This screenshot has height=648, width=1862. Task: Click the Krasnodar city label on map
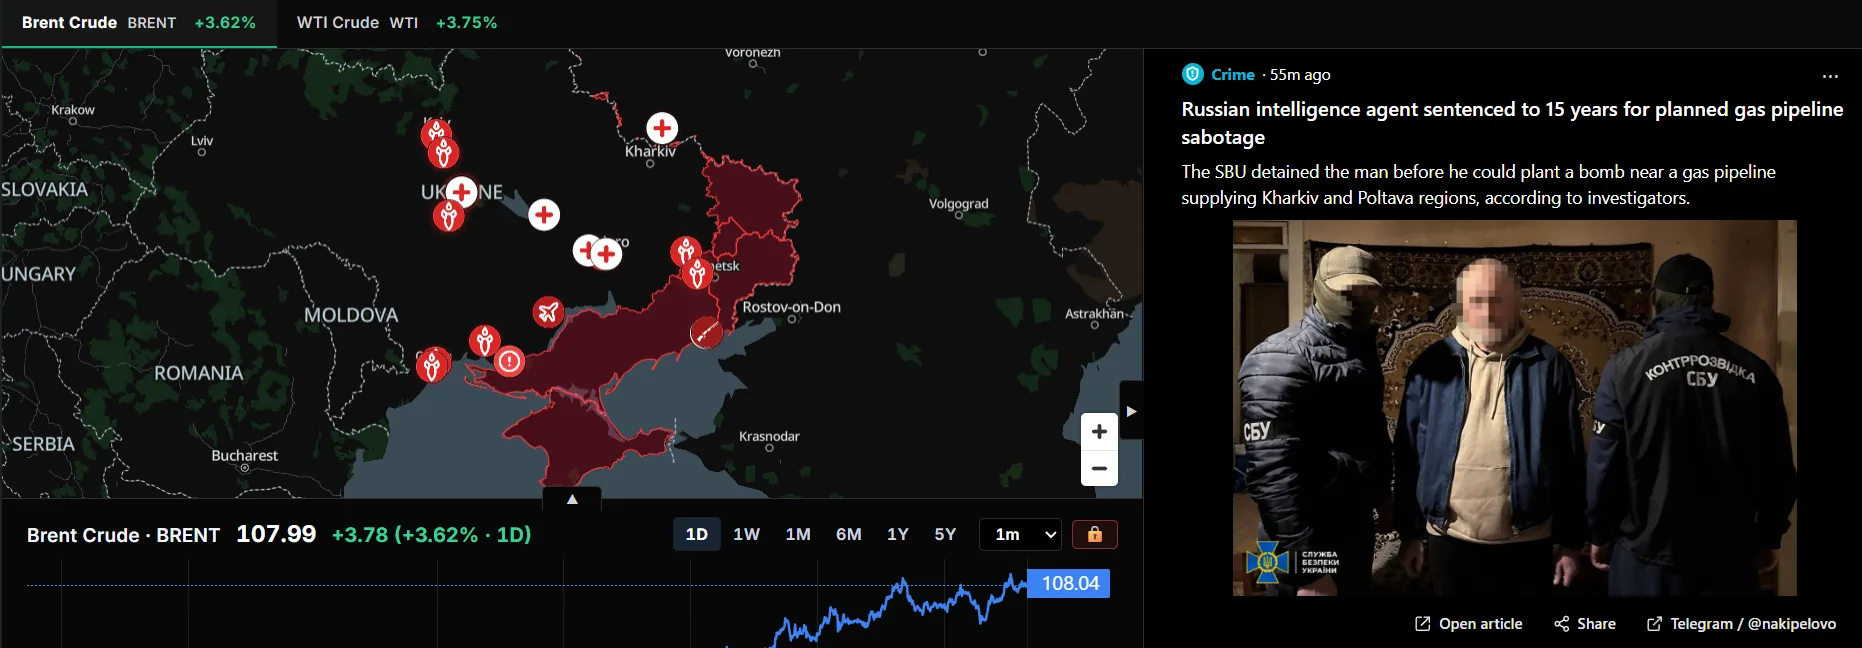[769, 436]
